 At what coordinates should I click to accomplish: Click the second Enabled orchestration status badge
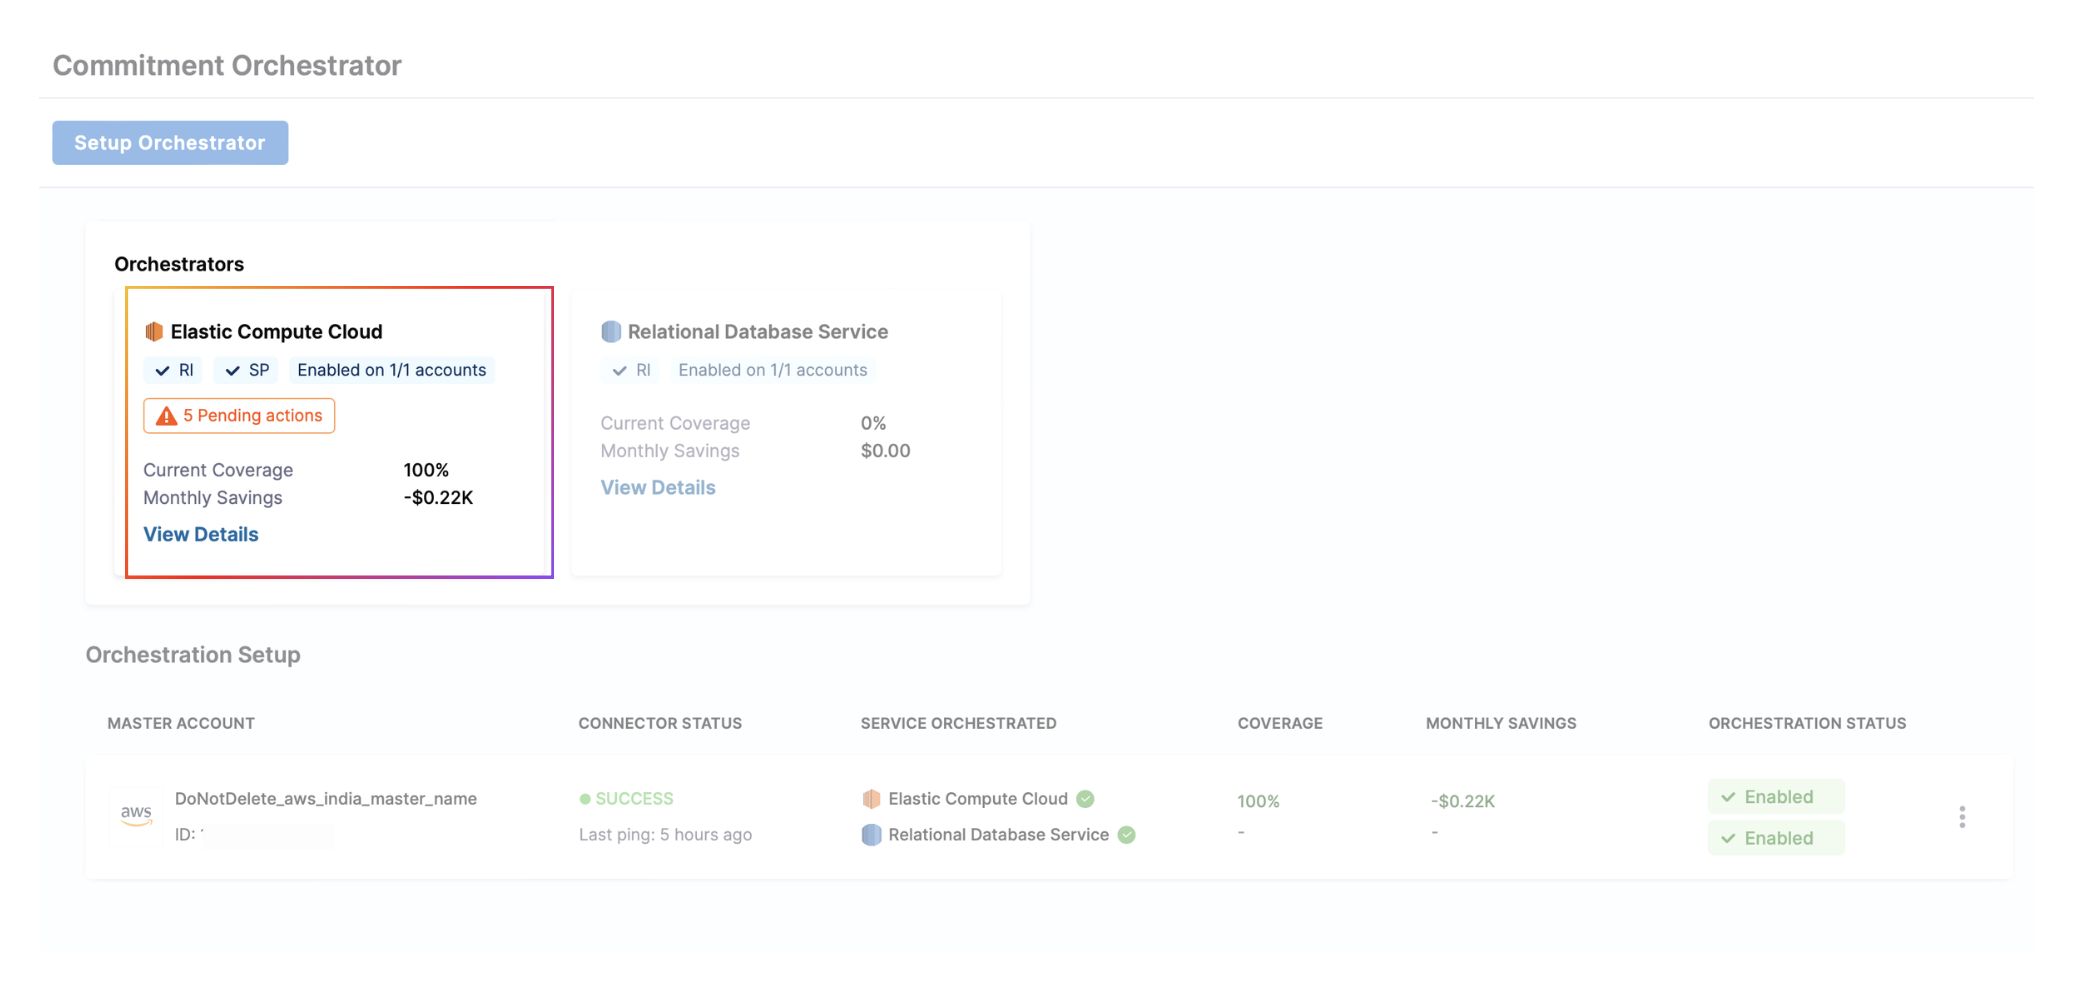tap(1775, 838)
